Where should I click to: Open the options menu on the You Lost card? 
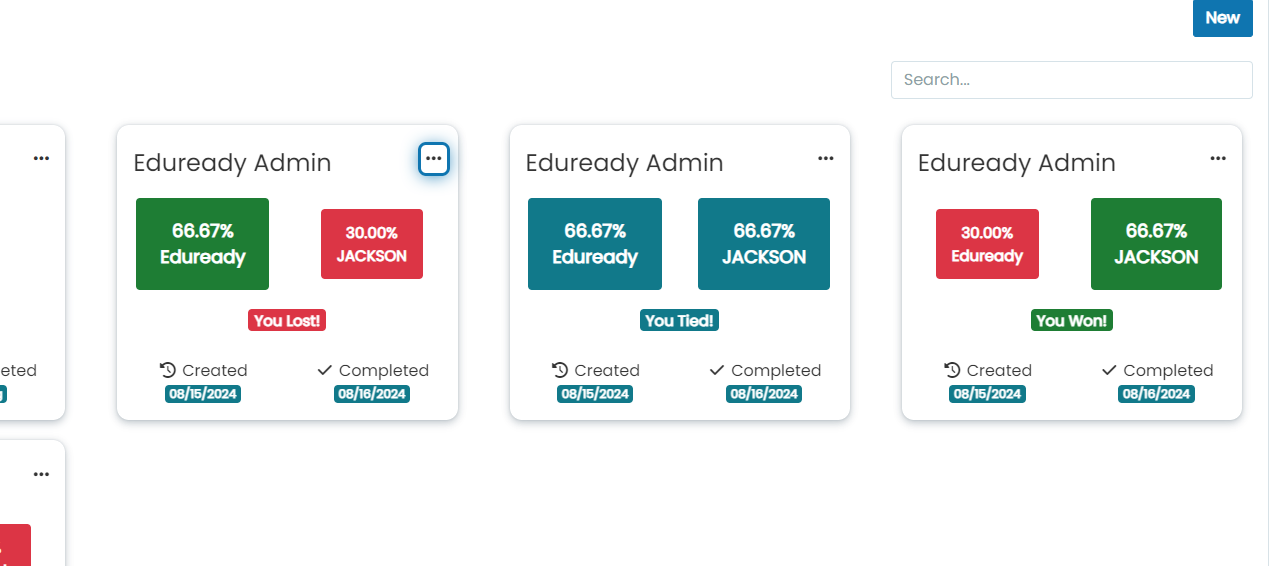point(433,159)
